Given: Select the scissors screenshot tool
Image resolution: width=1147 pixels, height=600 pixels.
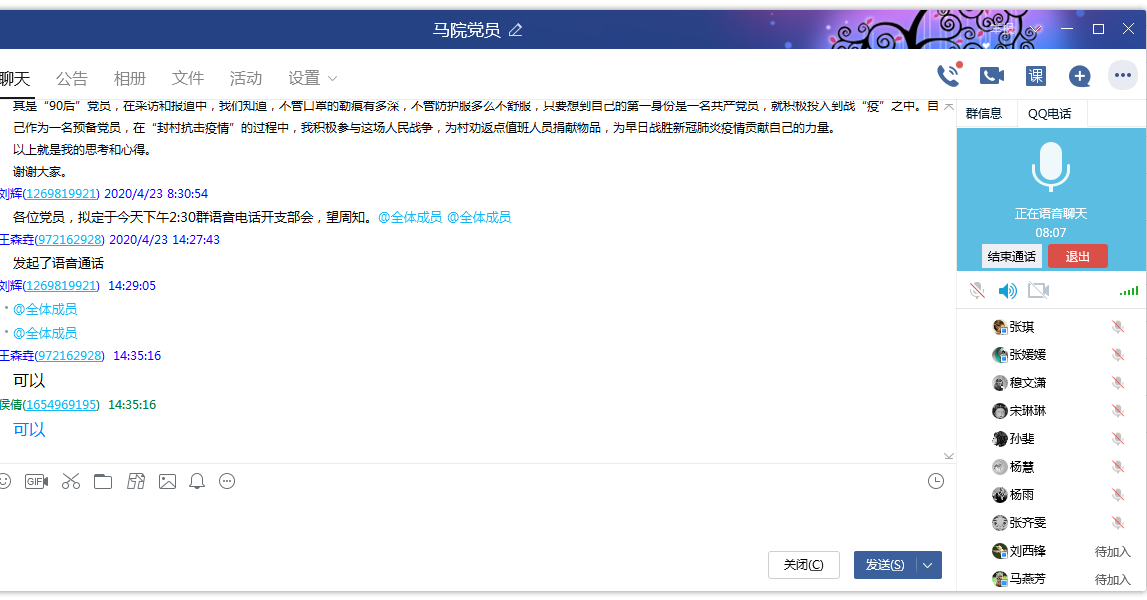Looking at the screenshot, I should coord(70,482).
